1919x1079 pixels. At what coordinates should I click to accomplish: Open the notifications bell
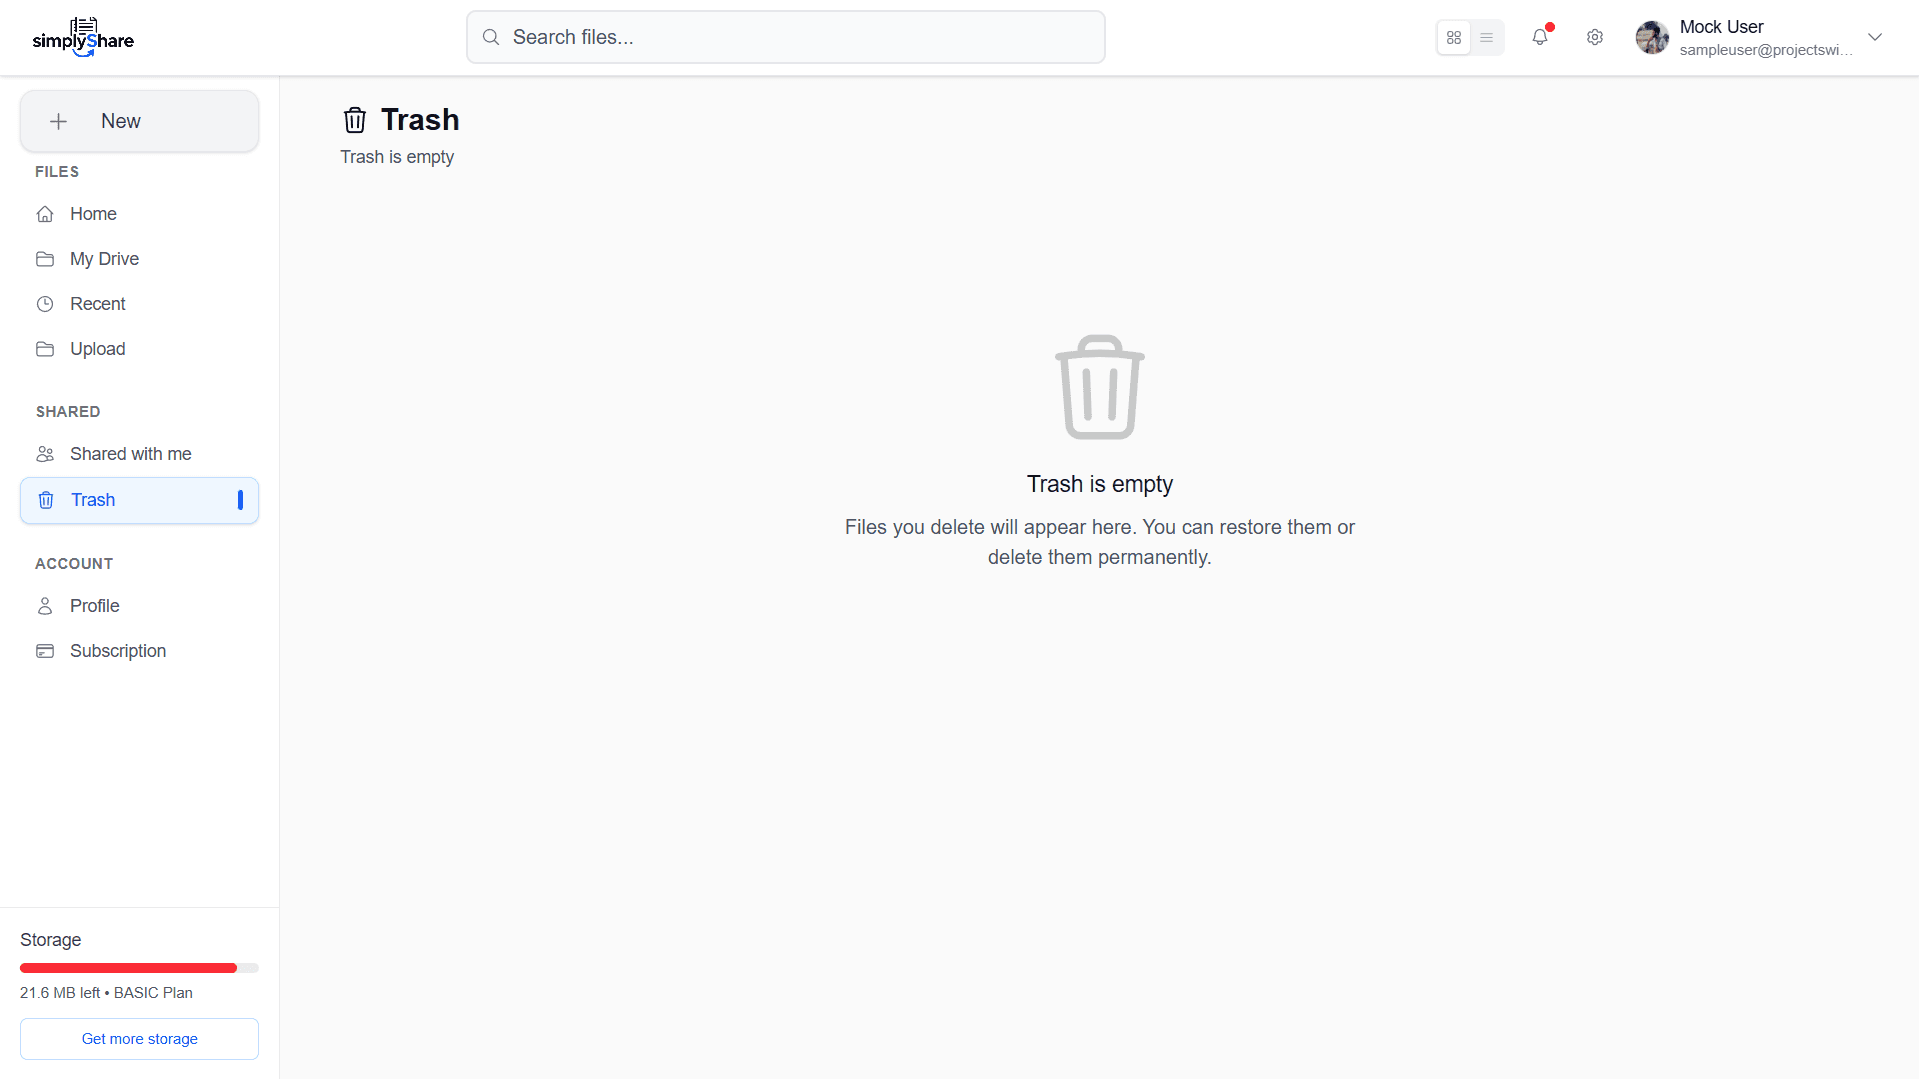pyautogui.click(x=1540, y=37)
